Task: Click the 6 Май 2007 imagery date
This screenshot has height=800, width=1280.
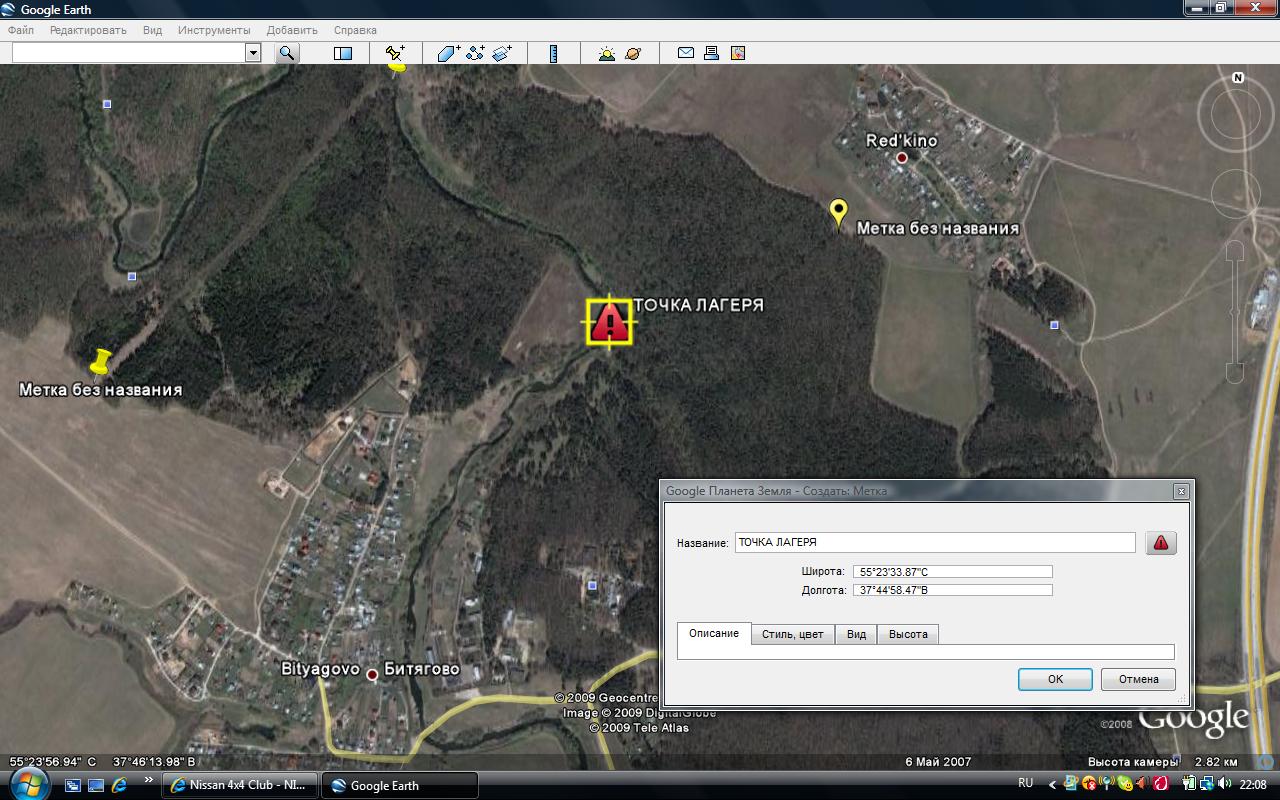Action: [938, 762]
